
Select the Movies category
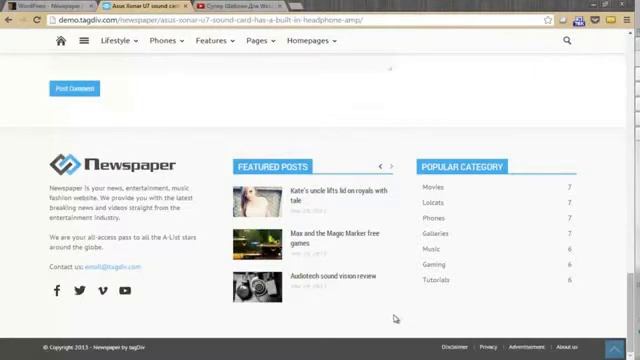[433, 187]
